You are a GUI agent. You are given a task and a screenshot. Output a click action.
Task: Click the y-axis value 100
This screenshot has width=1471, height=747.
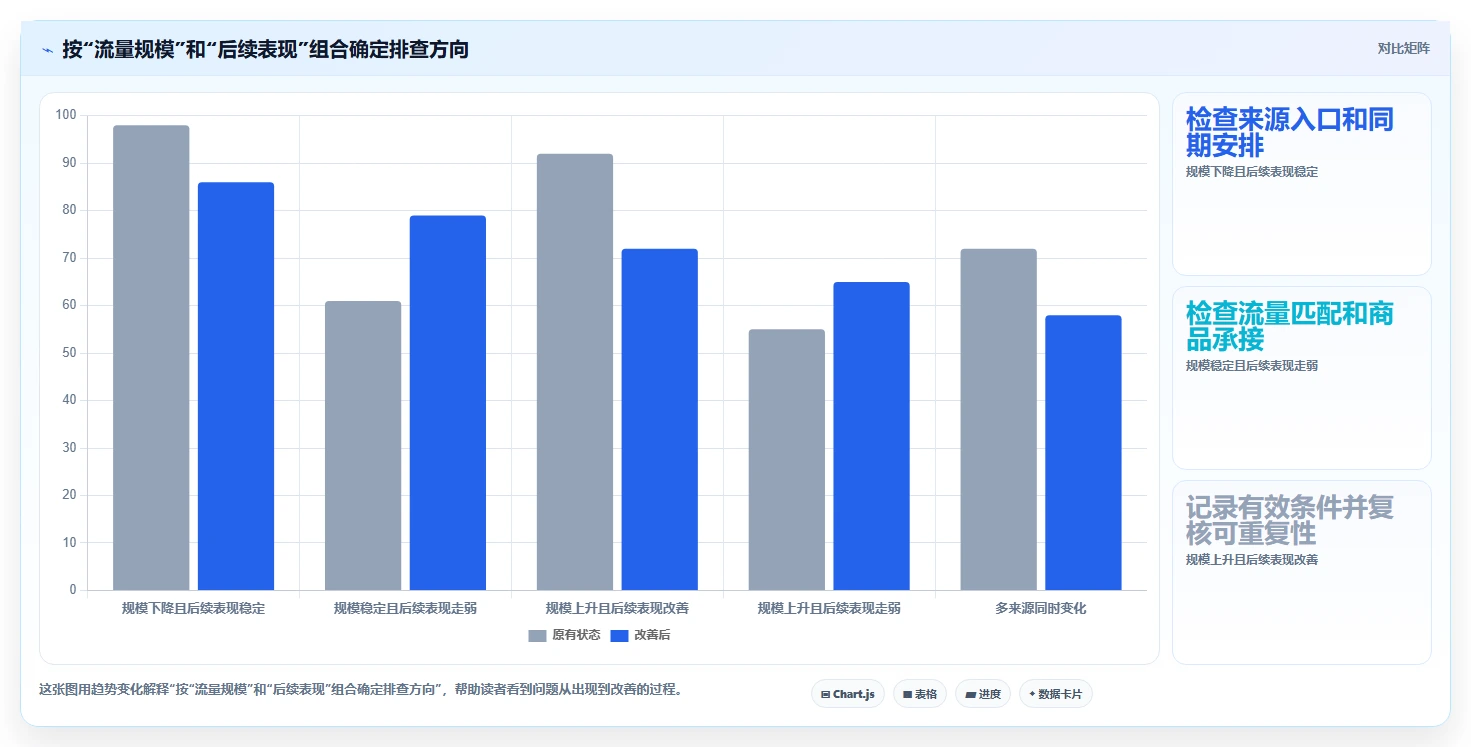66,115
